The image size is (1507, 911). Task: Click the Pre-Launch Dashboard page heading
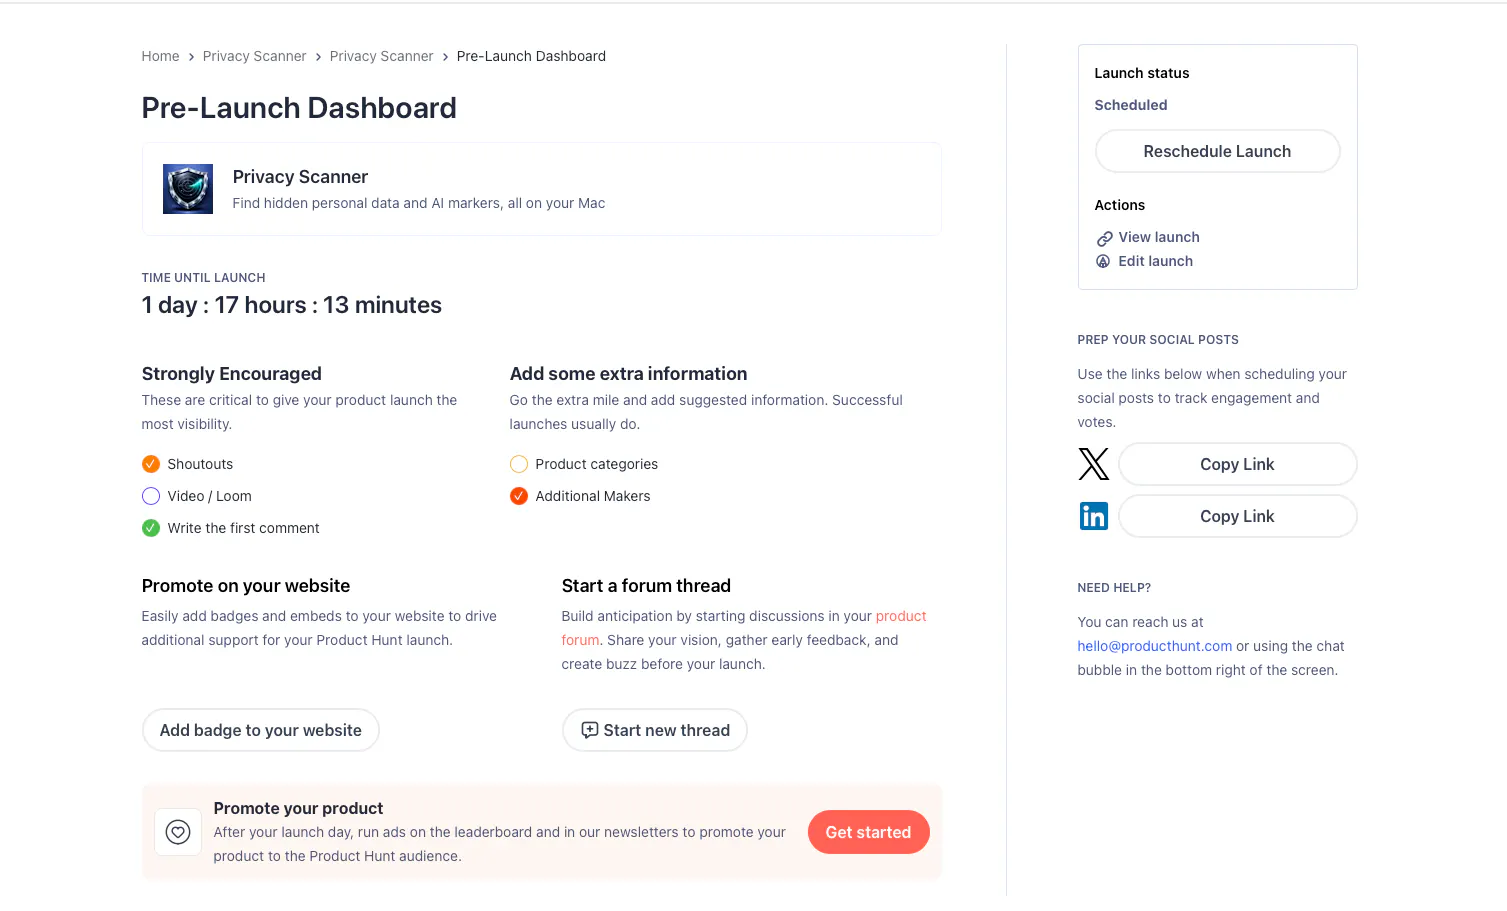coord(299,108)
